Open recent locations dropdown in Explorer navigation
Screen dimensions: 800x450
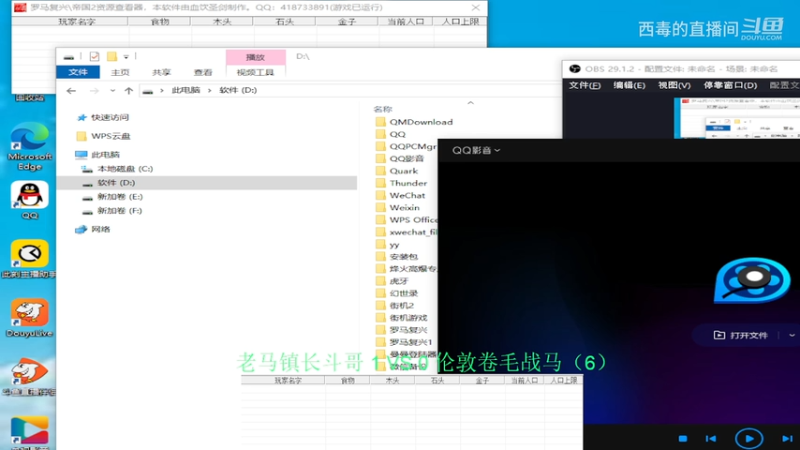click(112, 90)
